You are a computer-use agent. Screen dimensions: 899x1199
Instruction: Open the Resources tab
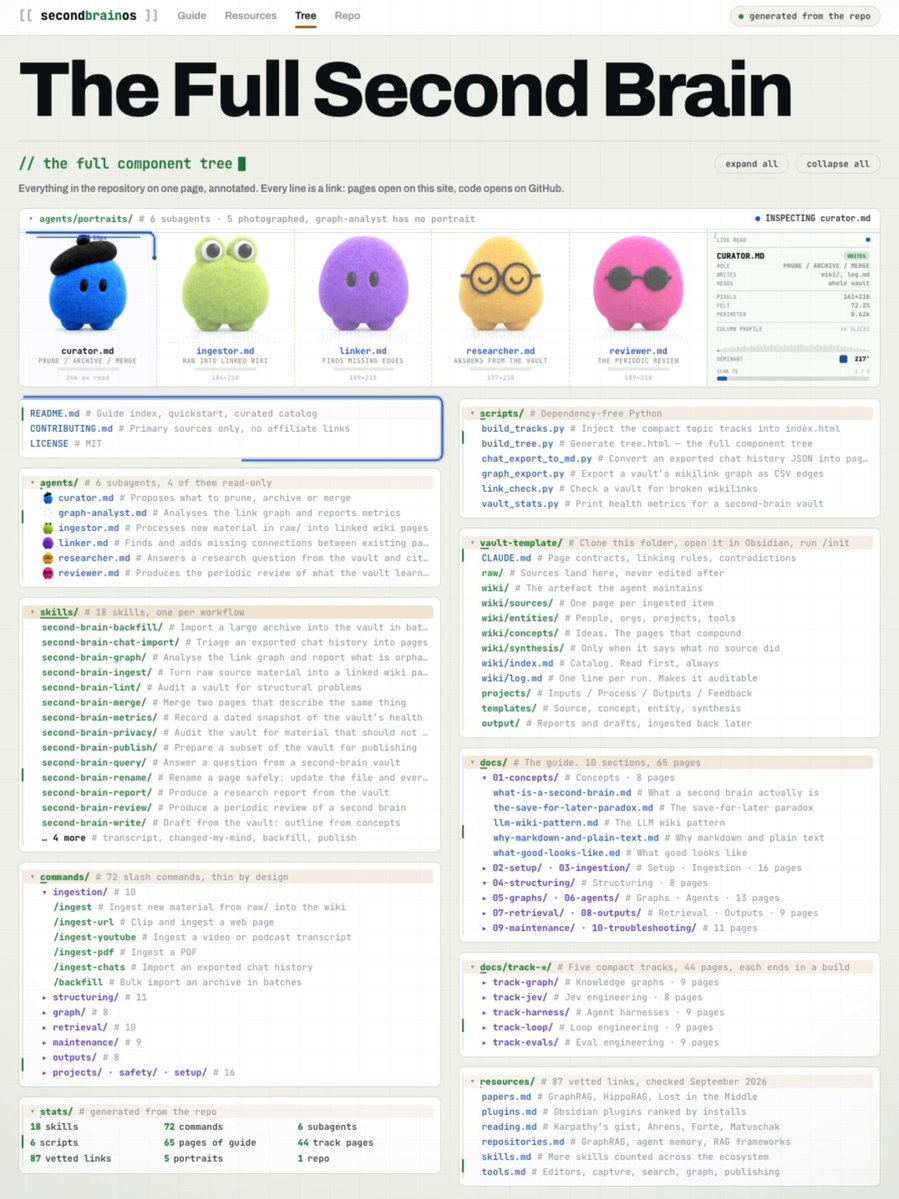pos(251,15)
